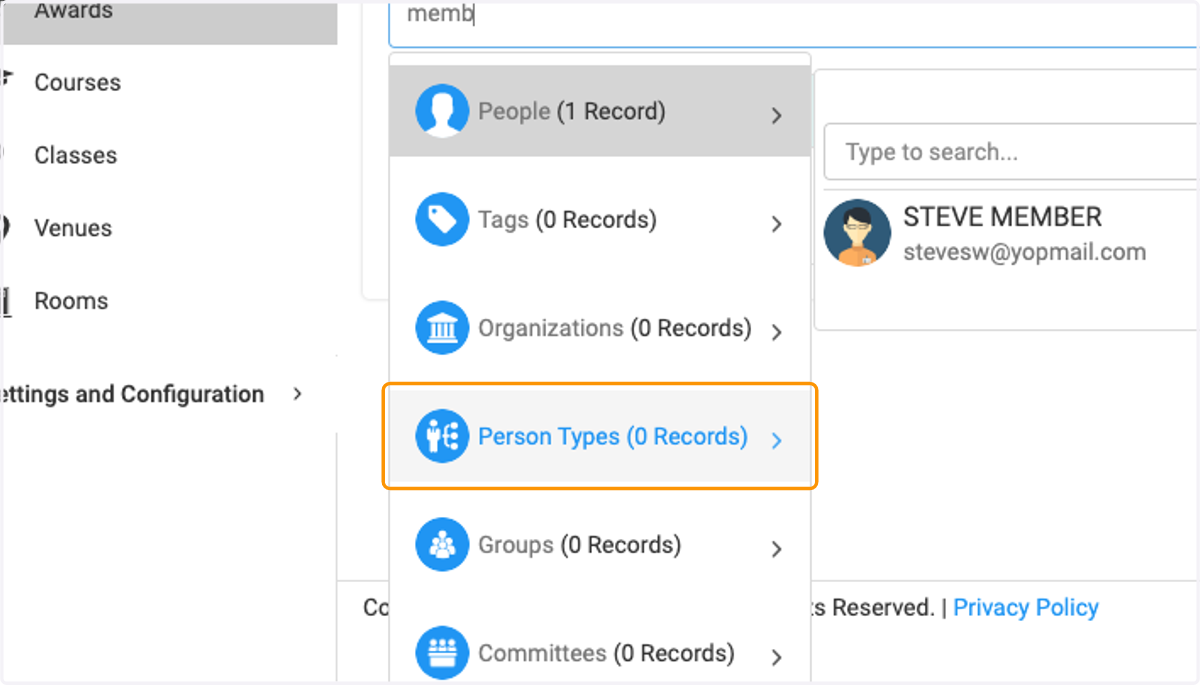Click the Tags label icon
Screen dimensions: 1200x685
coord(442,220)
